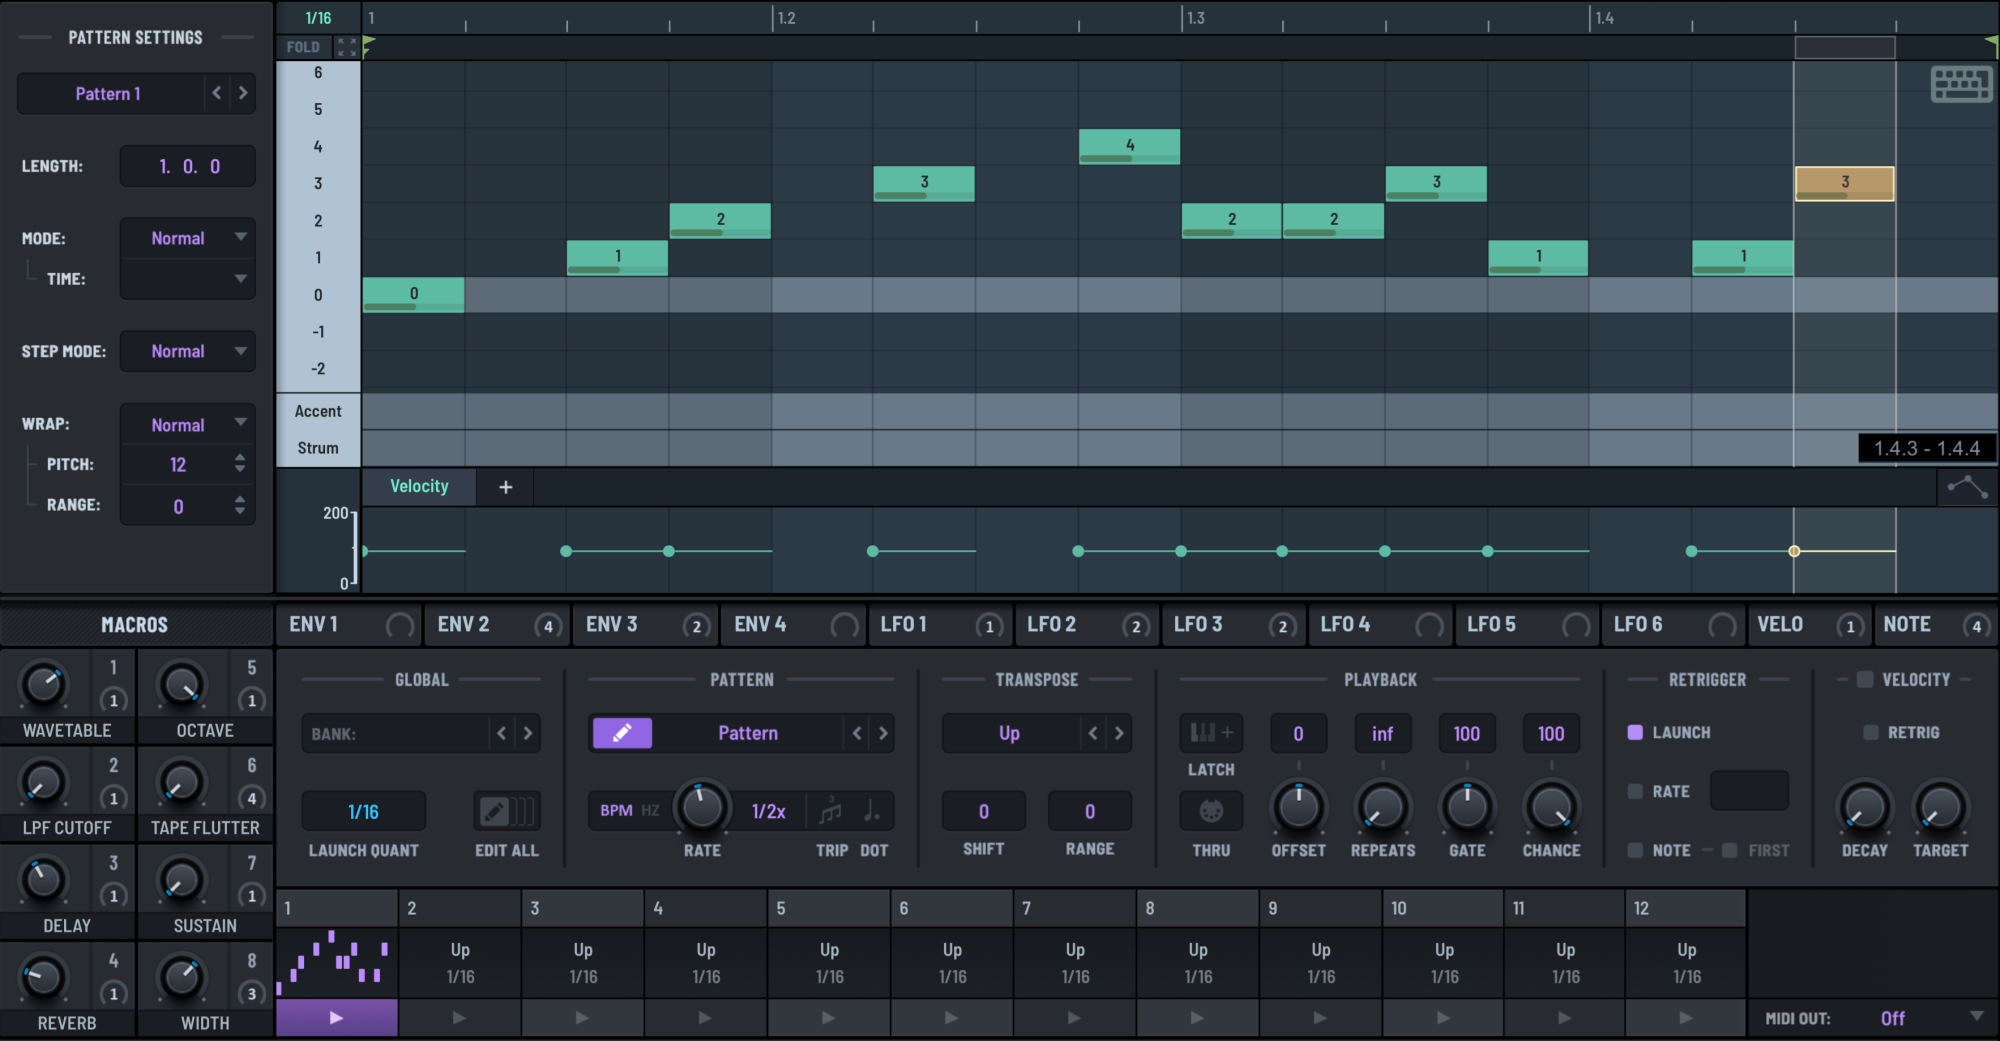Click the ENV 1 modulation ring icon

400,626
